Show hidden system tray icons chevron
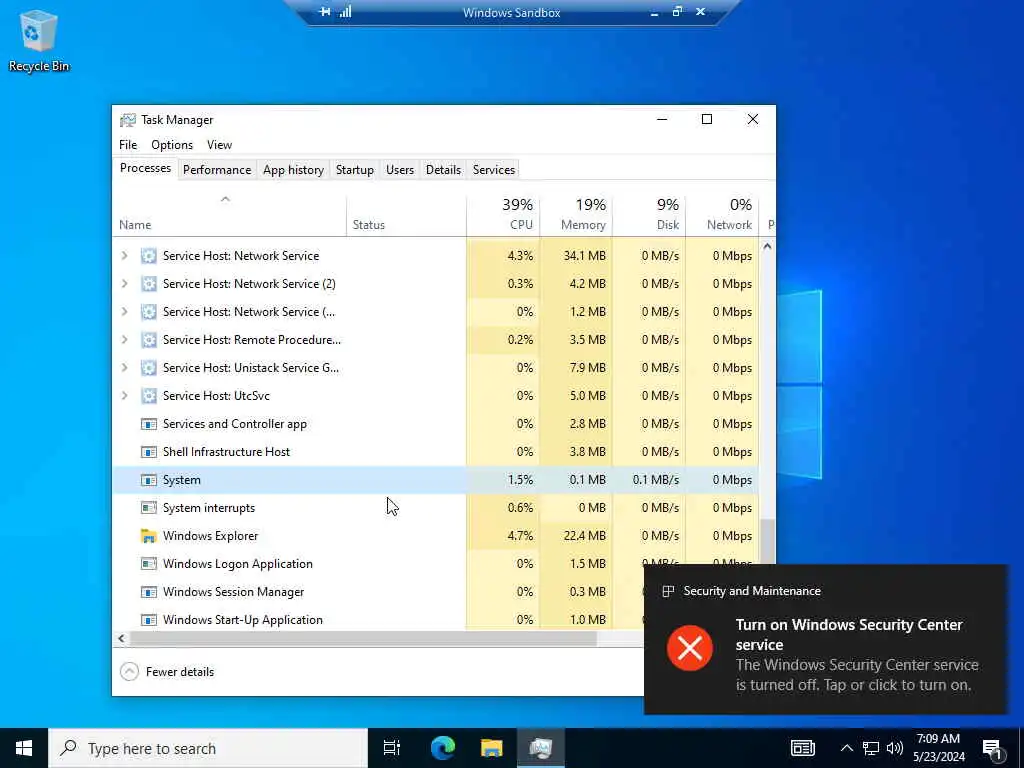This screenshot has height=768, width=1024. click(846, 748)
